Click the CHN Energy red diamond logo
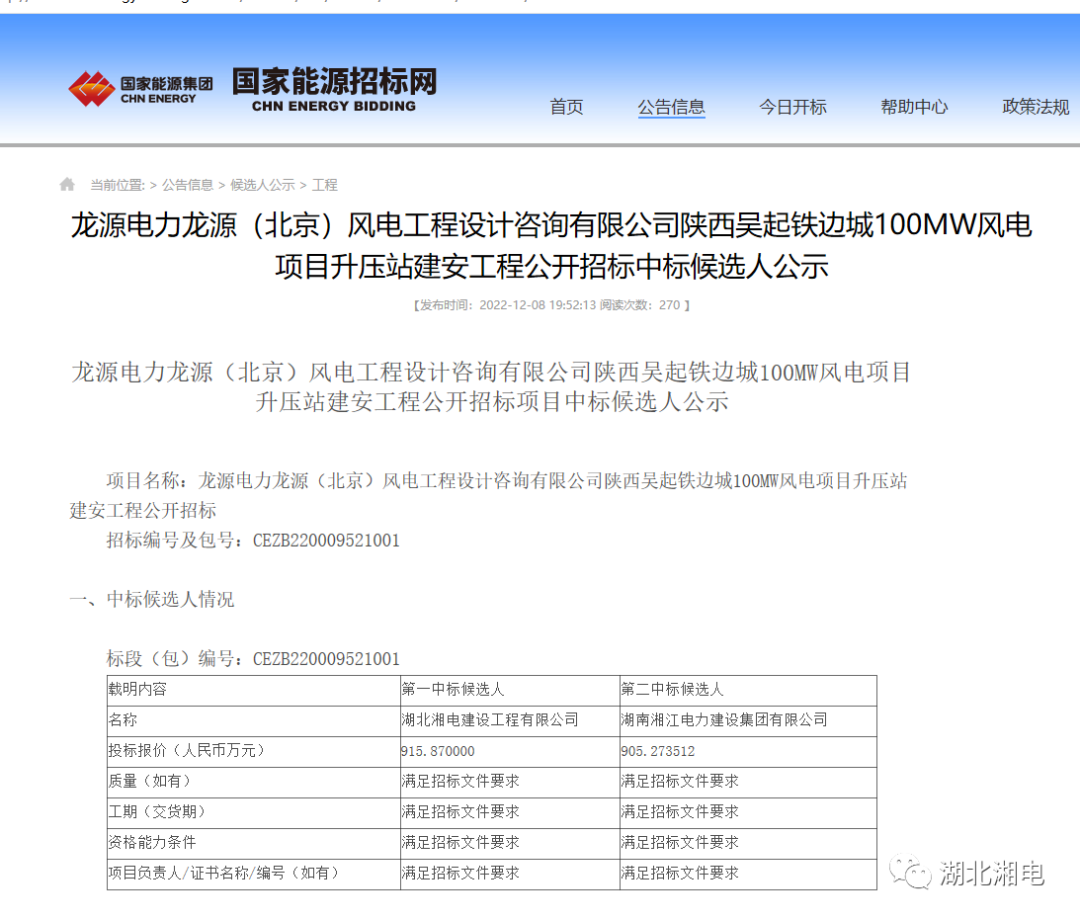Viewport: 1080px width, 921px height. point(91,89)
